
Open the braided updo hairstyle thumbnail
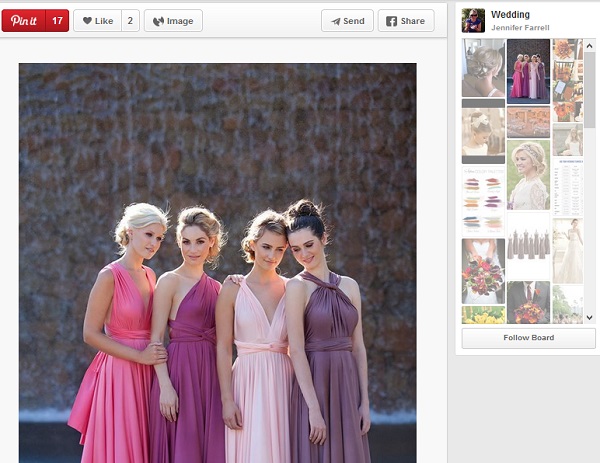click(483, 68)
